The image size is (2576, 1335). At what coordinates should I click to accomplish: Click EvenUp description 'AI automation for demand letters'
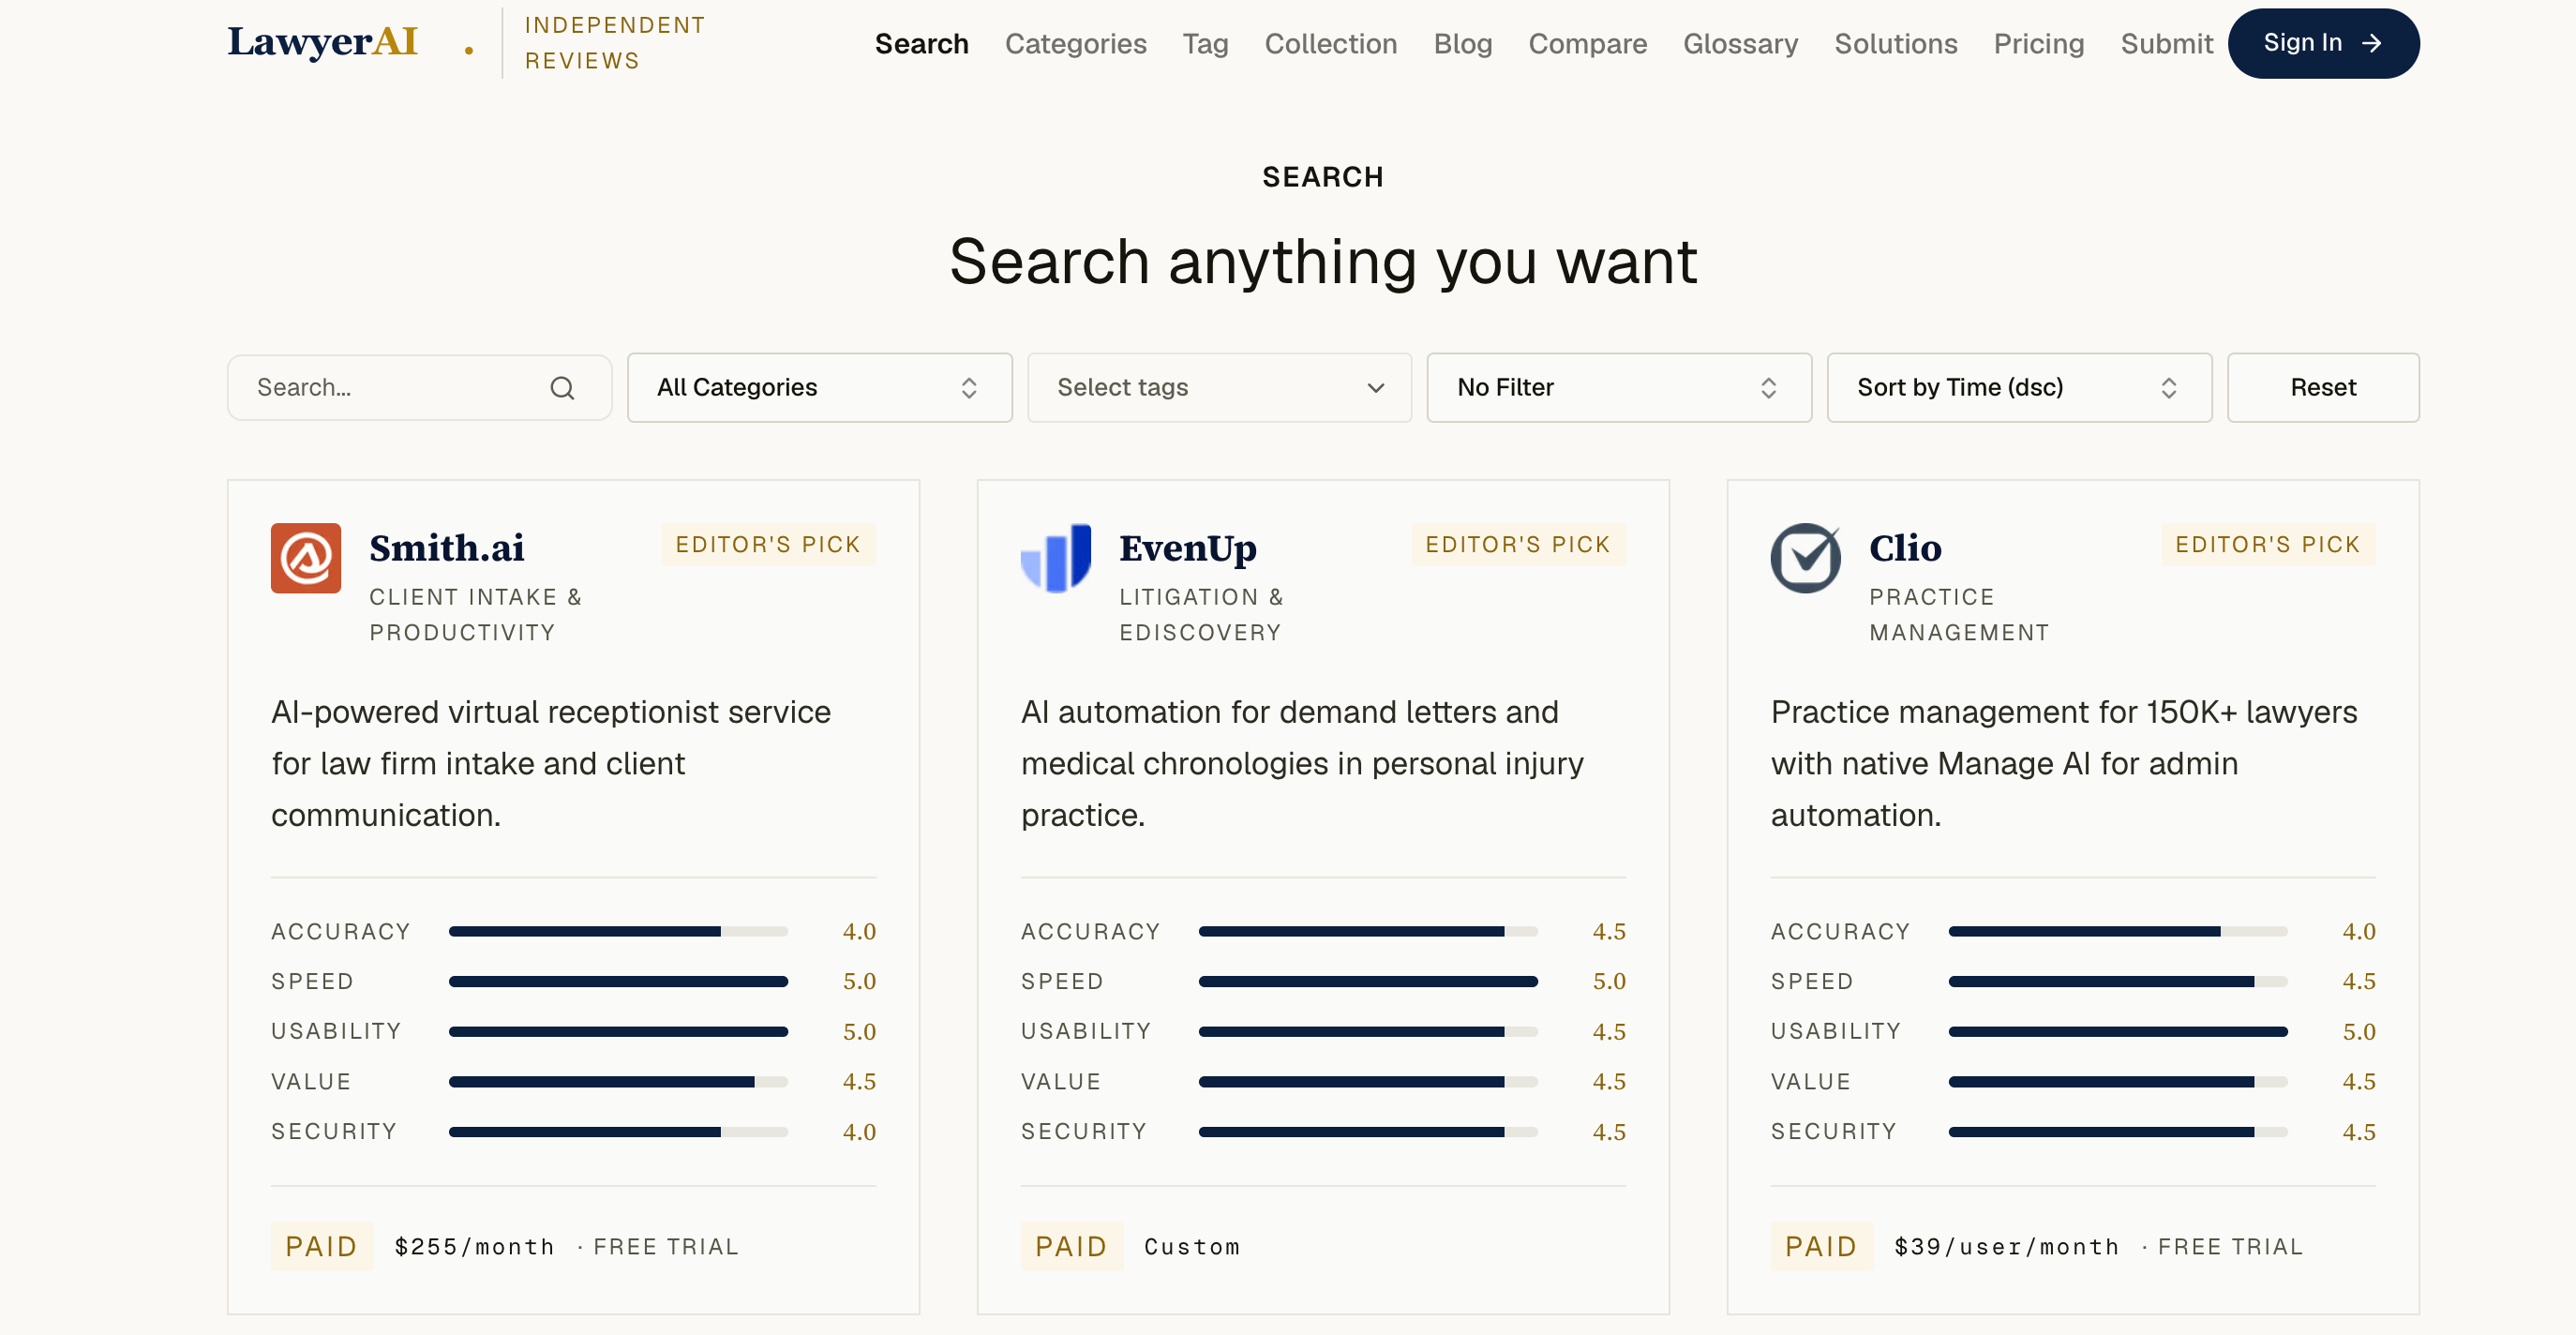click(x=1303, y=764)
